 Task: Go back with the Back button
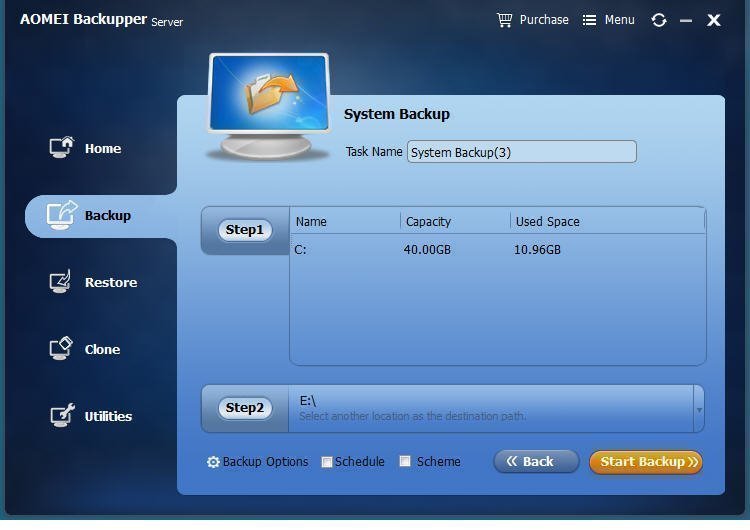pyautogui.click(x=536, y=462)
